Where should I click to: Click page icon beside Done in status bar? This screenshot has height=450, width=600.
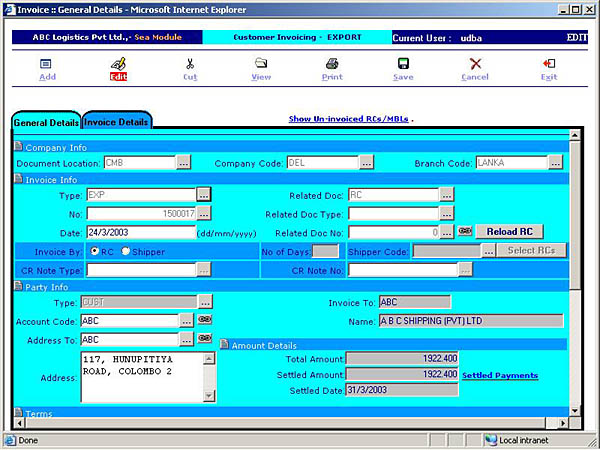pyautogui.click(x=10, y=440)
